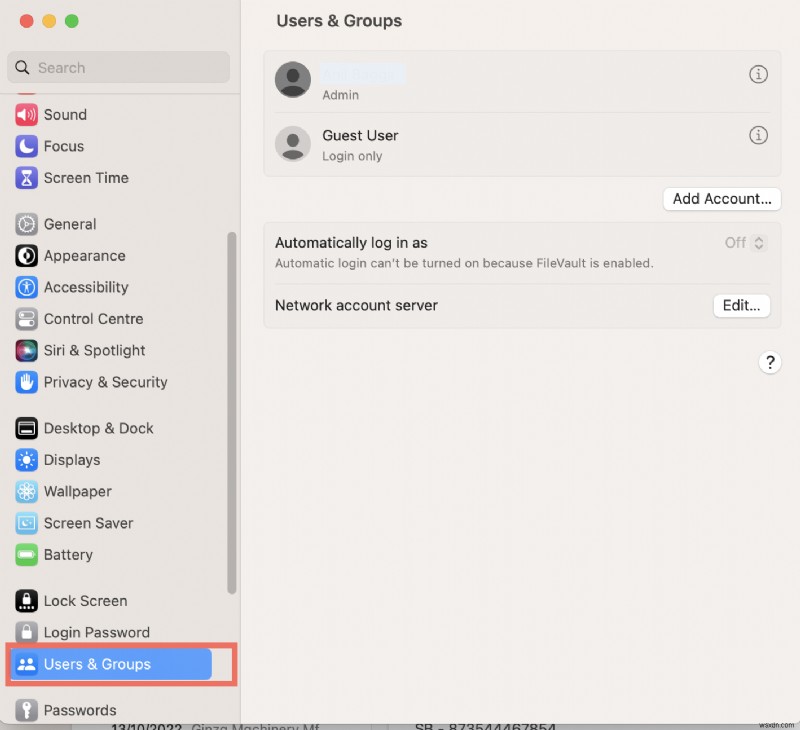Select the Desktop & Dock icon

26,428
